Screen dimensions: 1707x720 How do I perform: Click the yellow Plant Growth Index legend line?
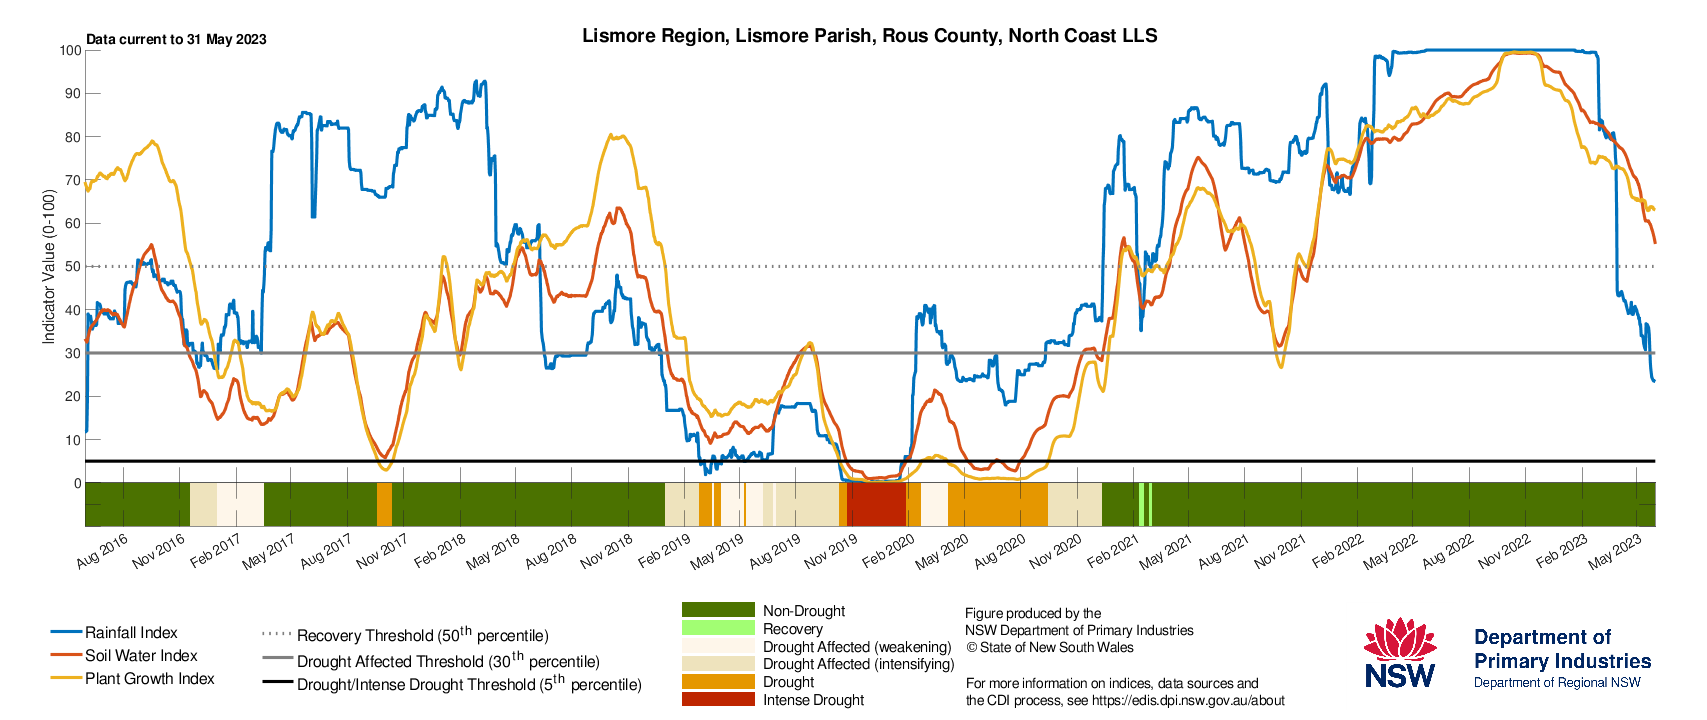click(x=66, y=678)
